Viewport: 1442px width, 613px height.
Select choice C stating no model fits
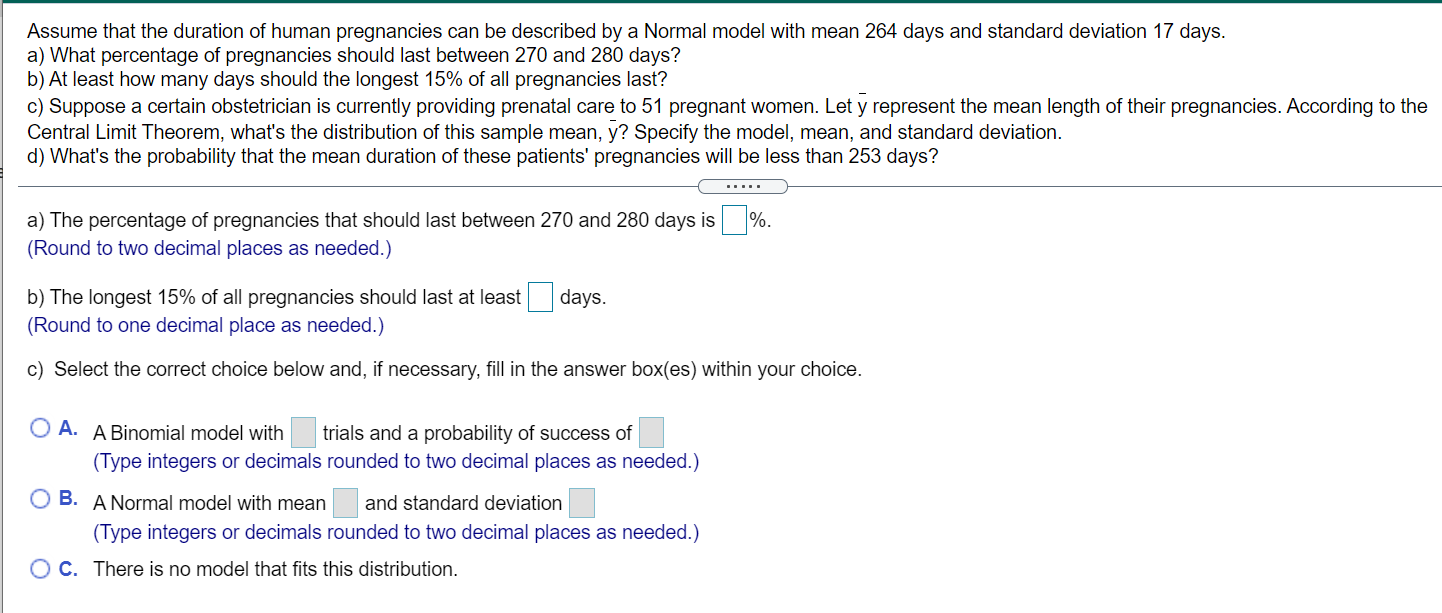click(x=39, y=568)
